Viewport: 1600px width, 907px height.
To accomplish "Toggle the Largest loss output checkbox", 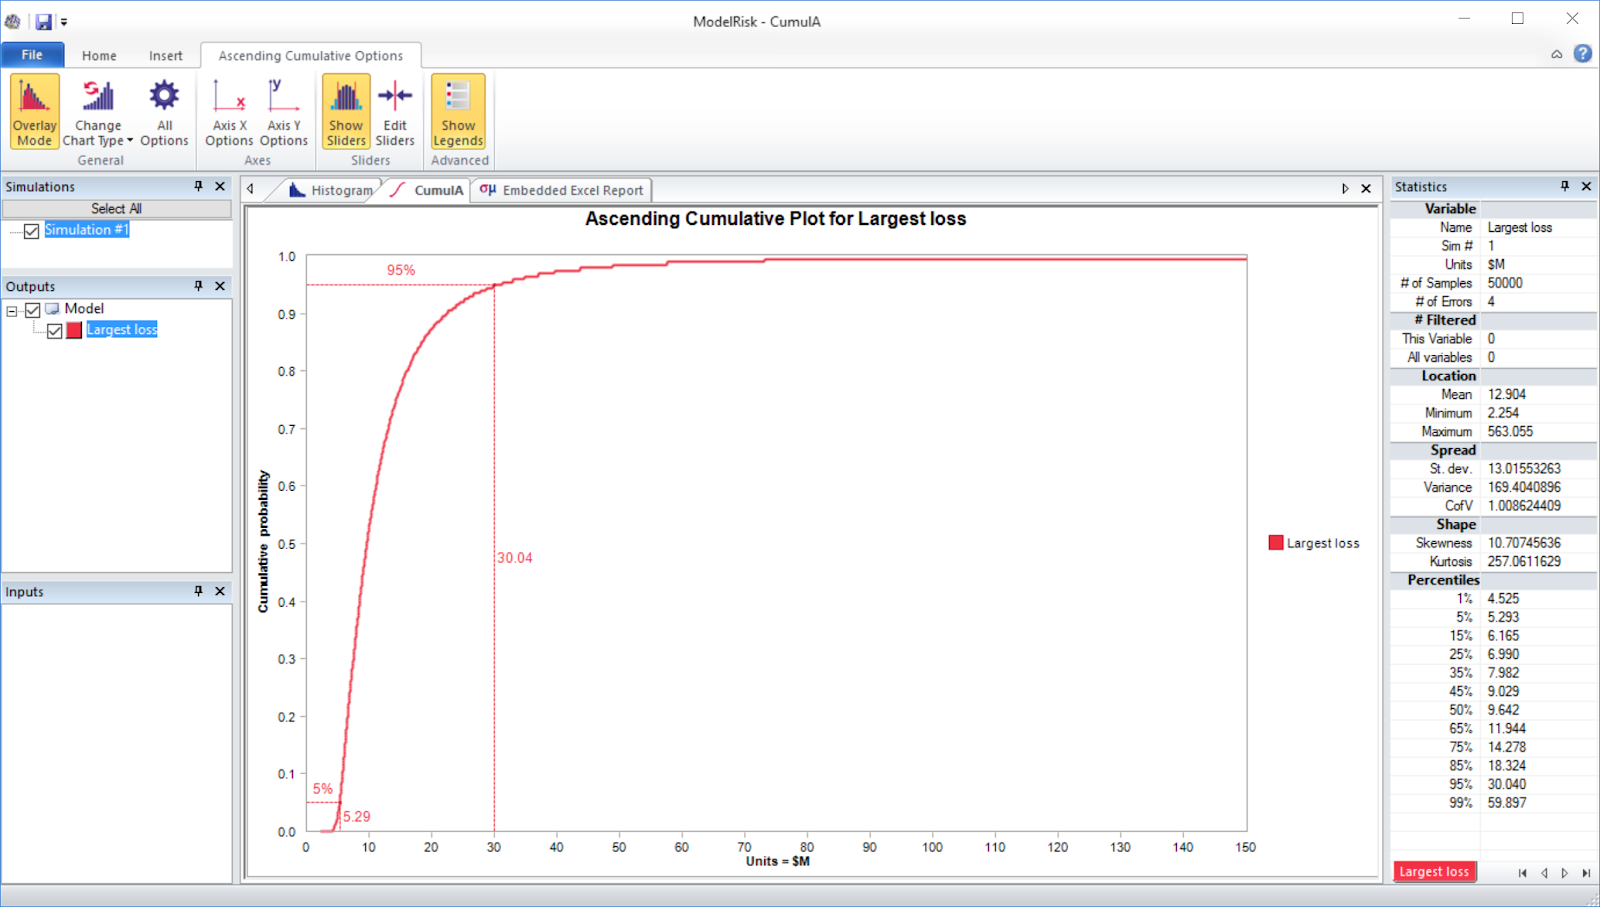I will pyautogui.click(x=55, y=331).
